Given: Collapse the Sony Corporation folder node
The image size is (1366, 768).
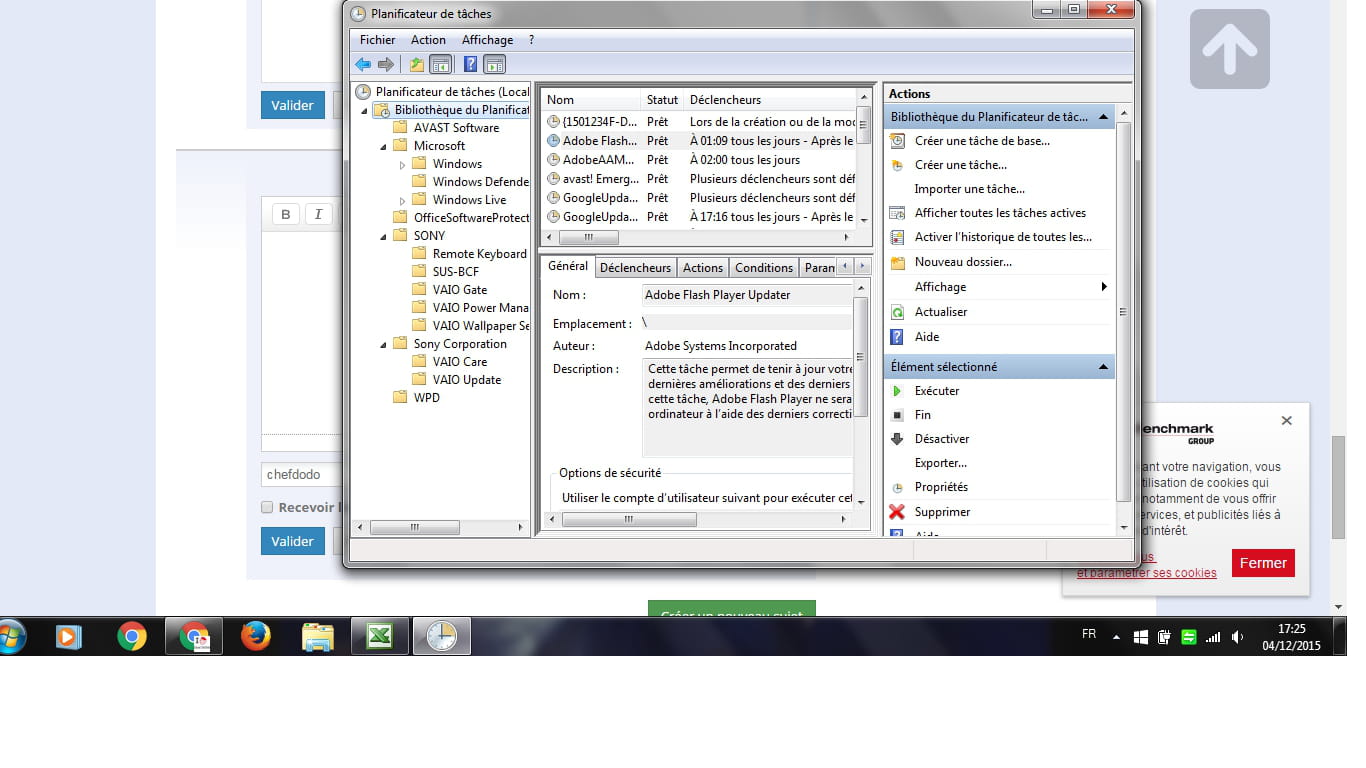Looking at the screenshot, I should [384, 344].
